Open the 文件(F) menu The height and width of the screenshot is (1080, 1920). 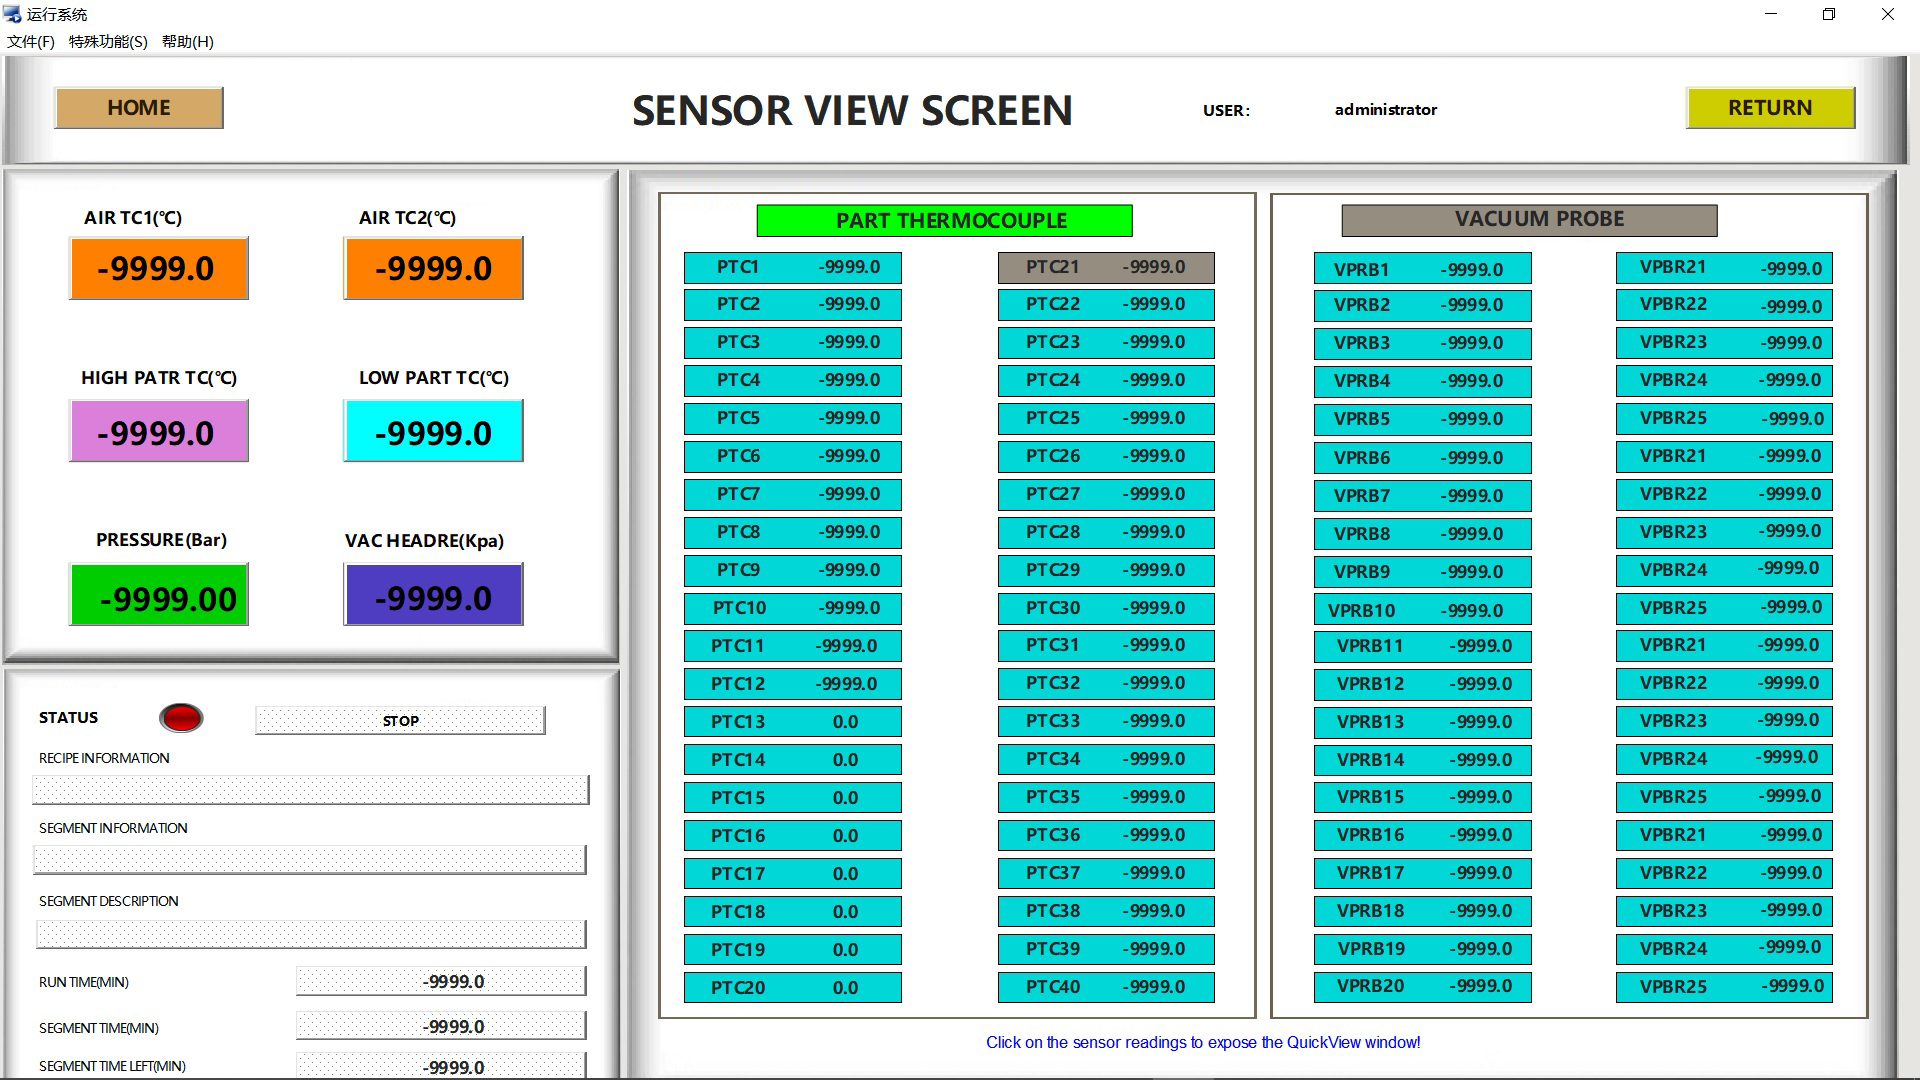pyautogui.click(x=30, y=42)
